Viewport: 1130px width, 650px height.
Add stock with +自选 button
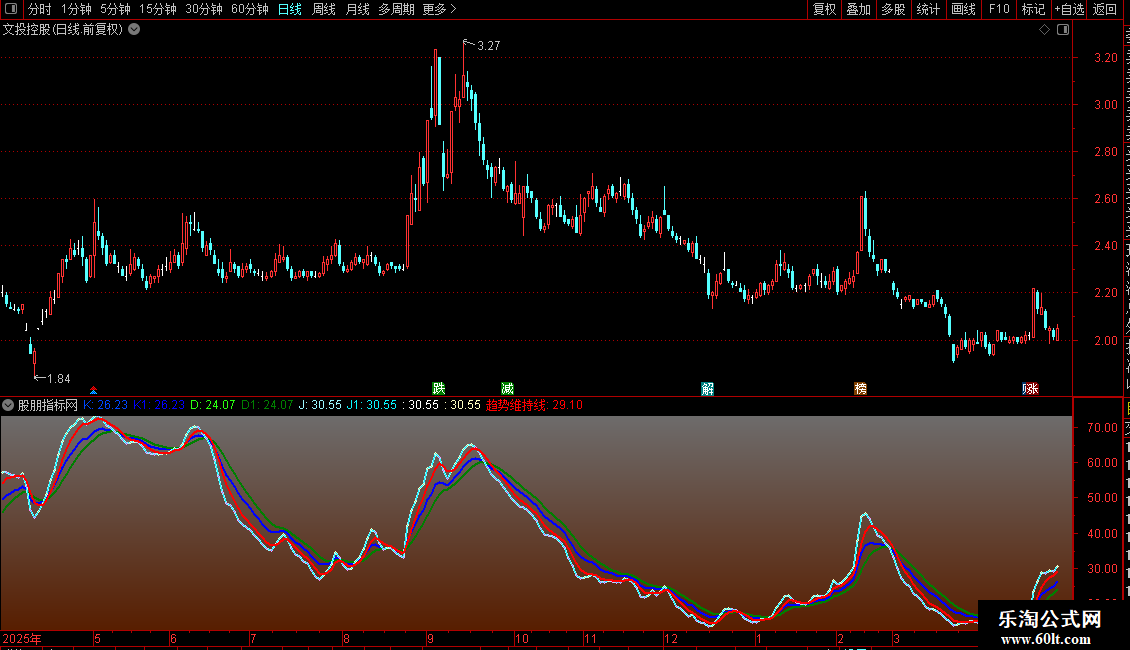1069,9
